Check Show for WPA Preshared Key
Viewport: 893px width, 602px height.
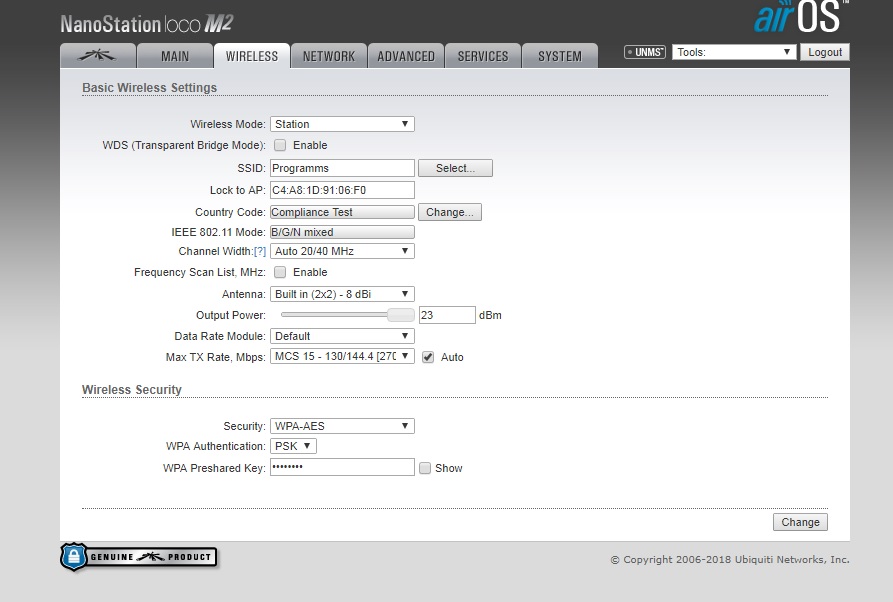pos(425,468)
